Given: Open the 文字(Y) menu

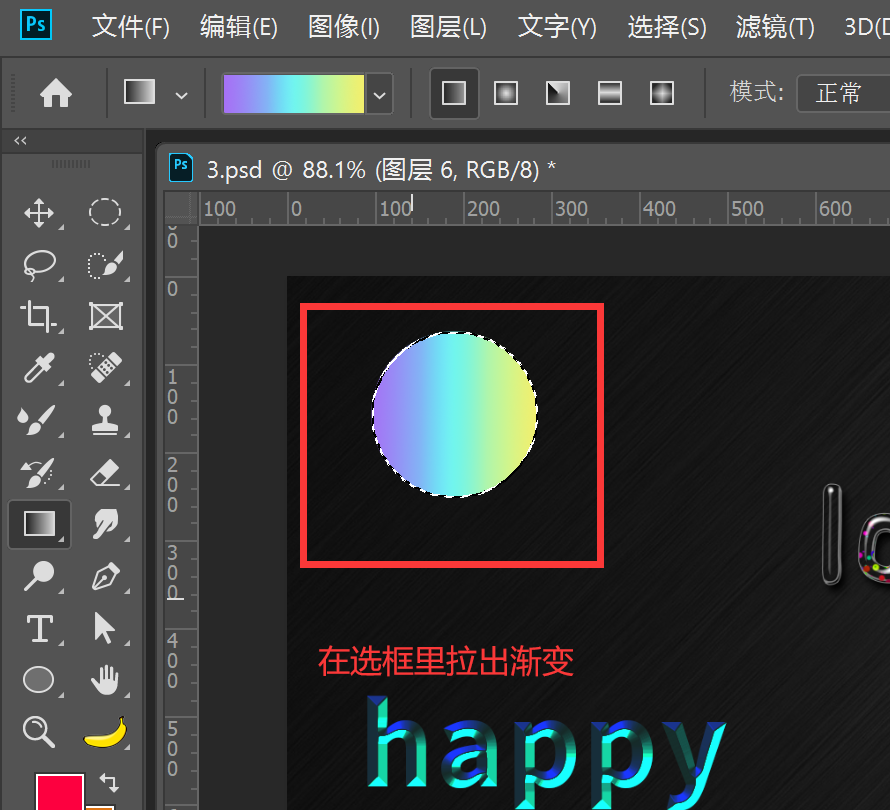Looking at the screenshot, I should pos(557,27).
